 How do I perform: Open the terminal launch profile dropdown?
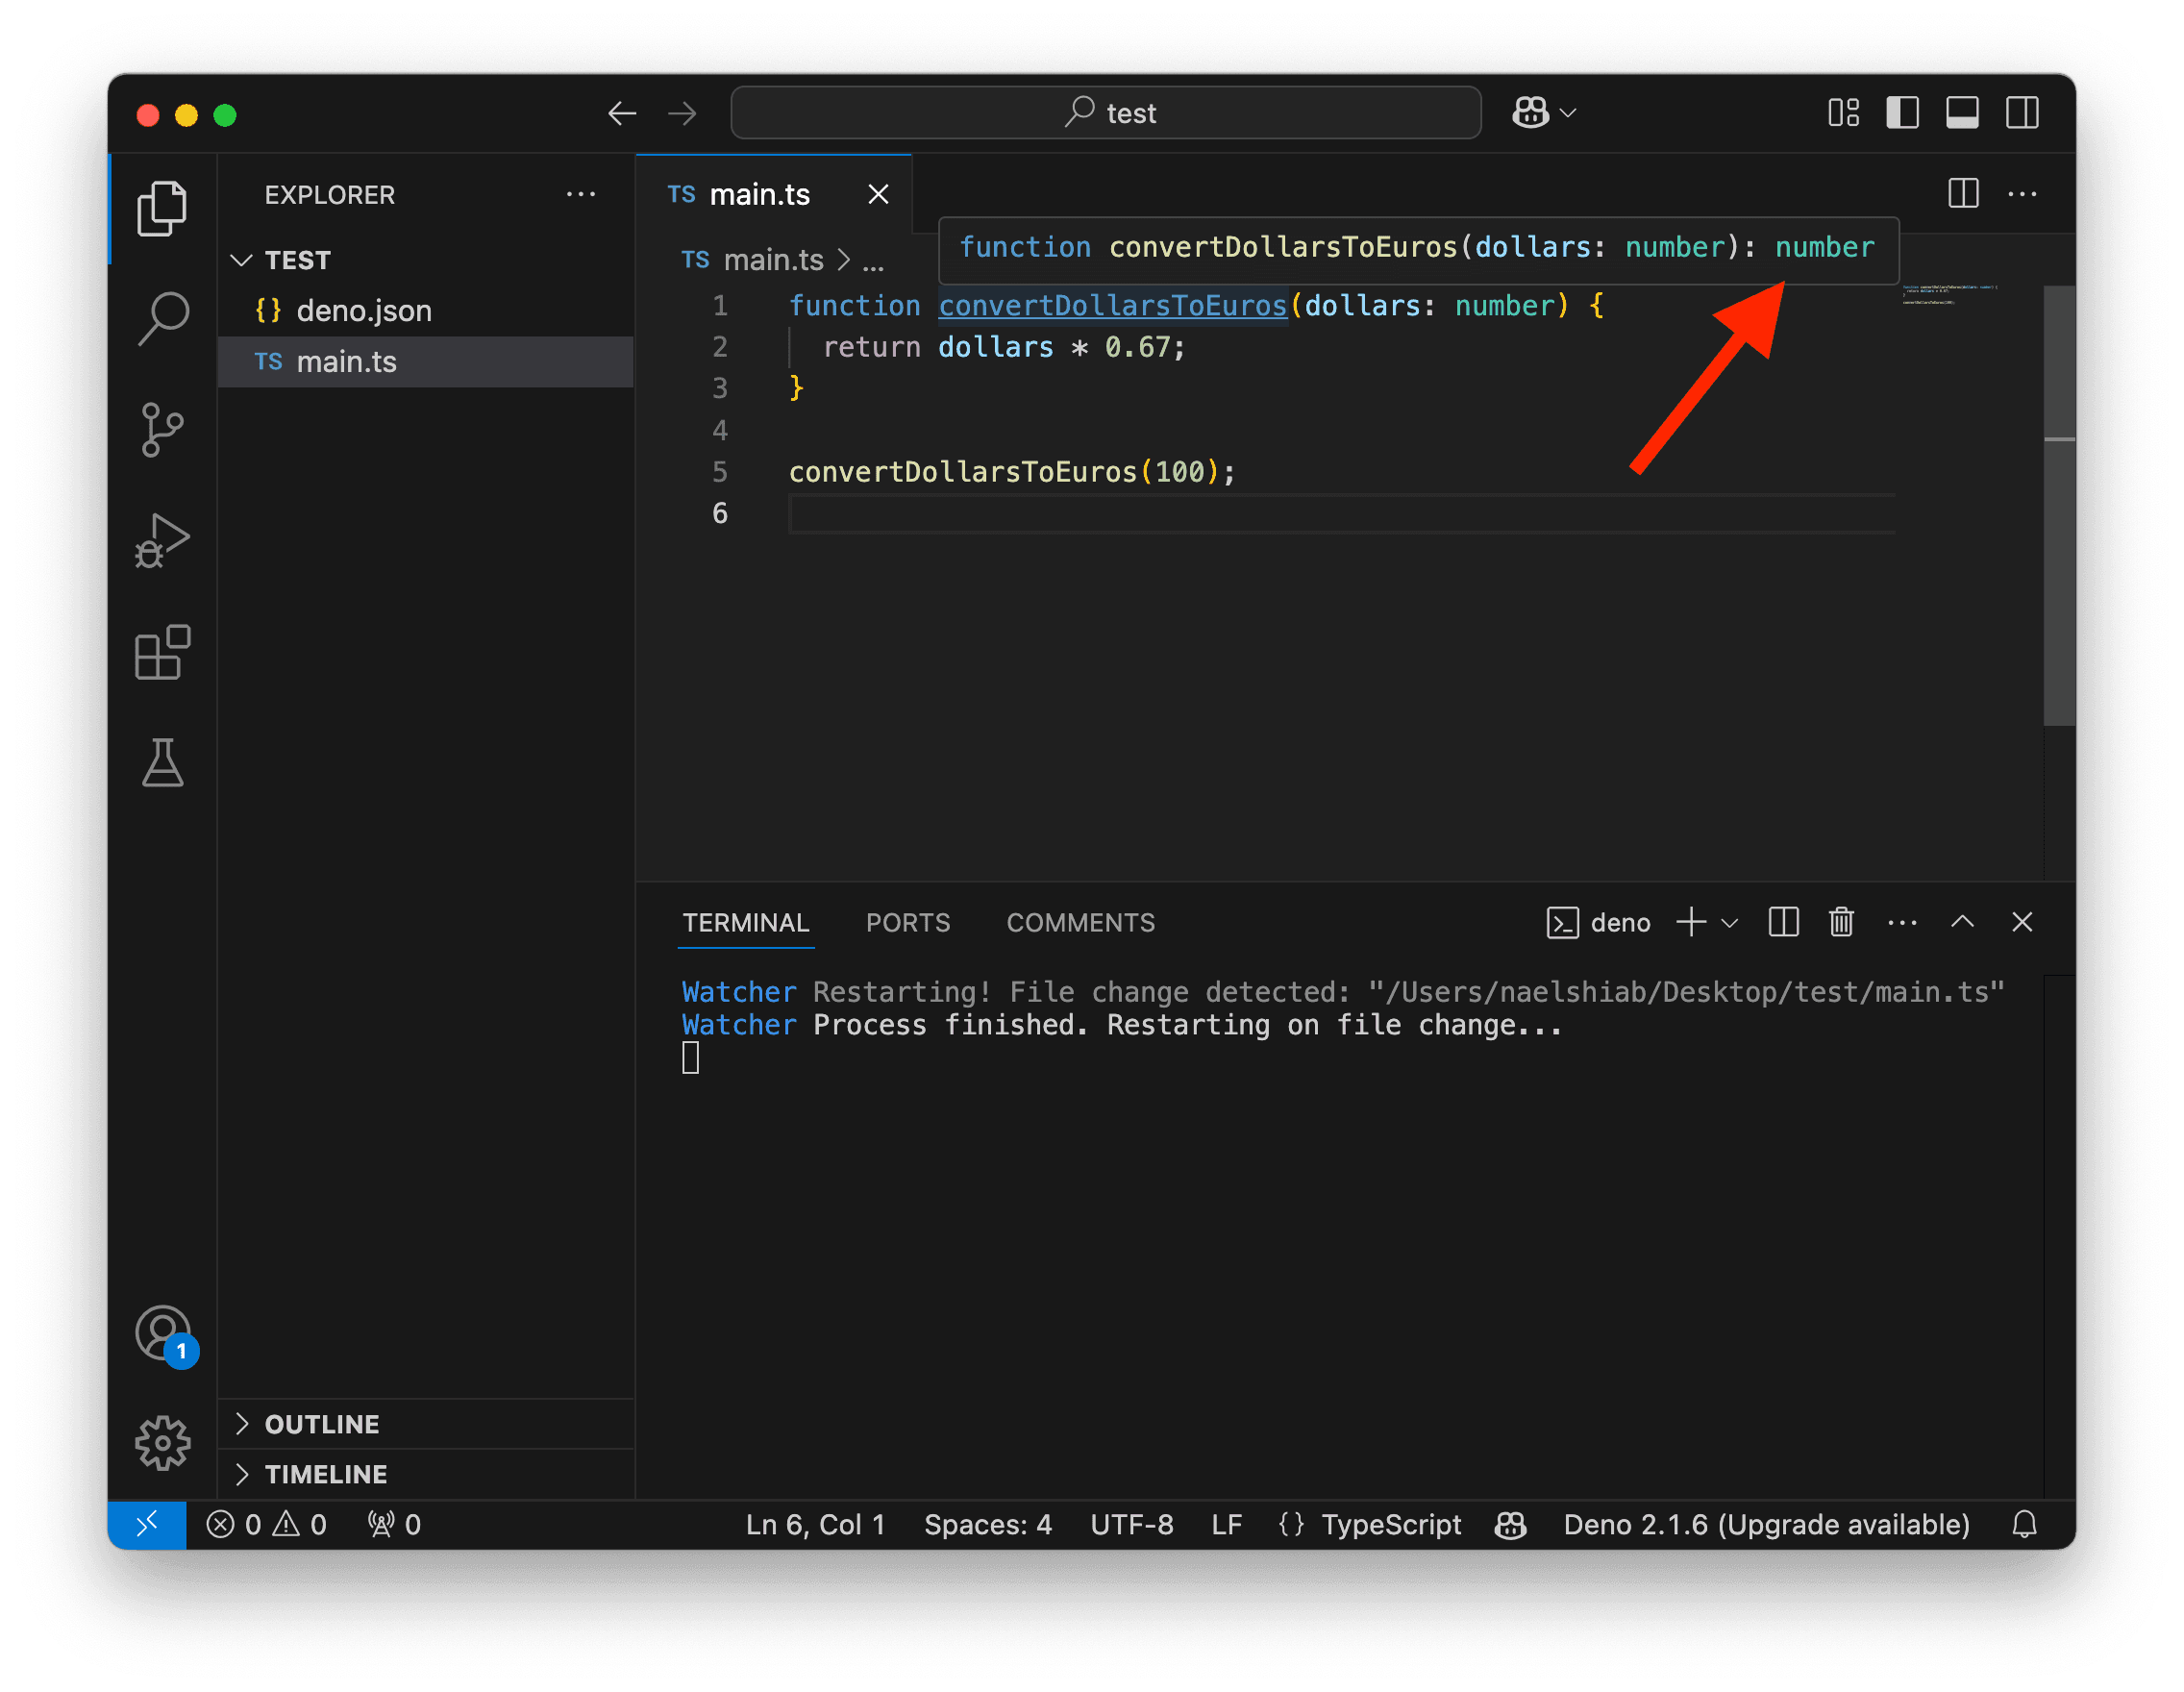(1729, 922)
